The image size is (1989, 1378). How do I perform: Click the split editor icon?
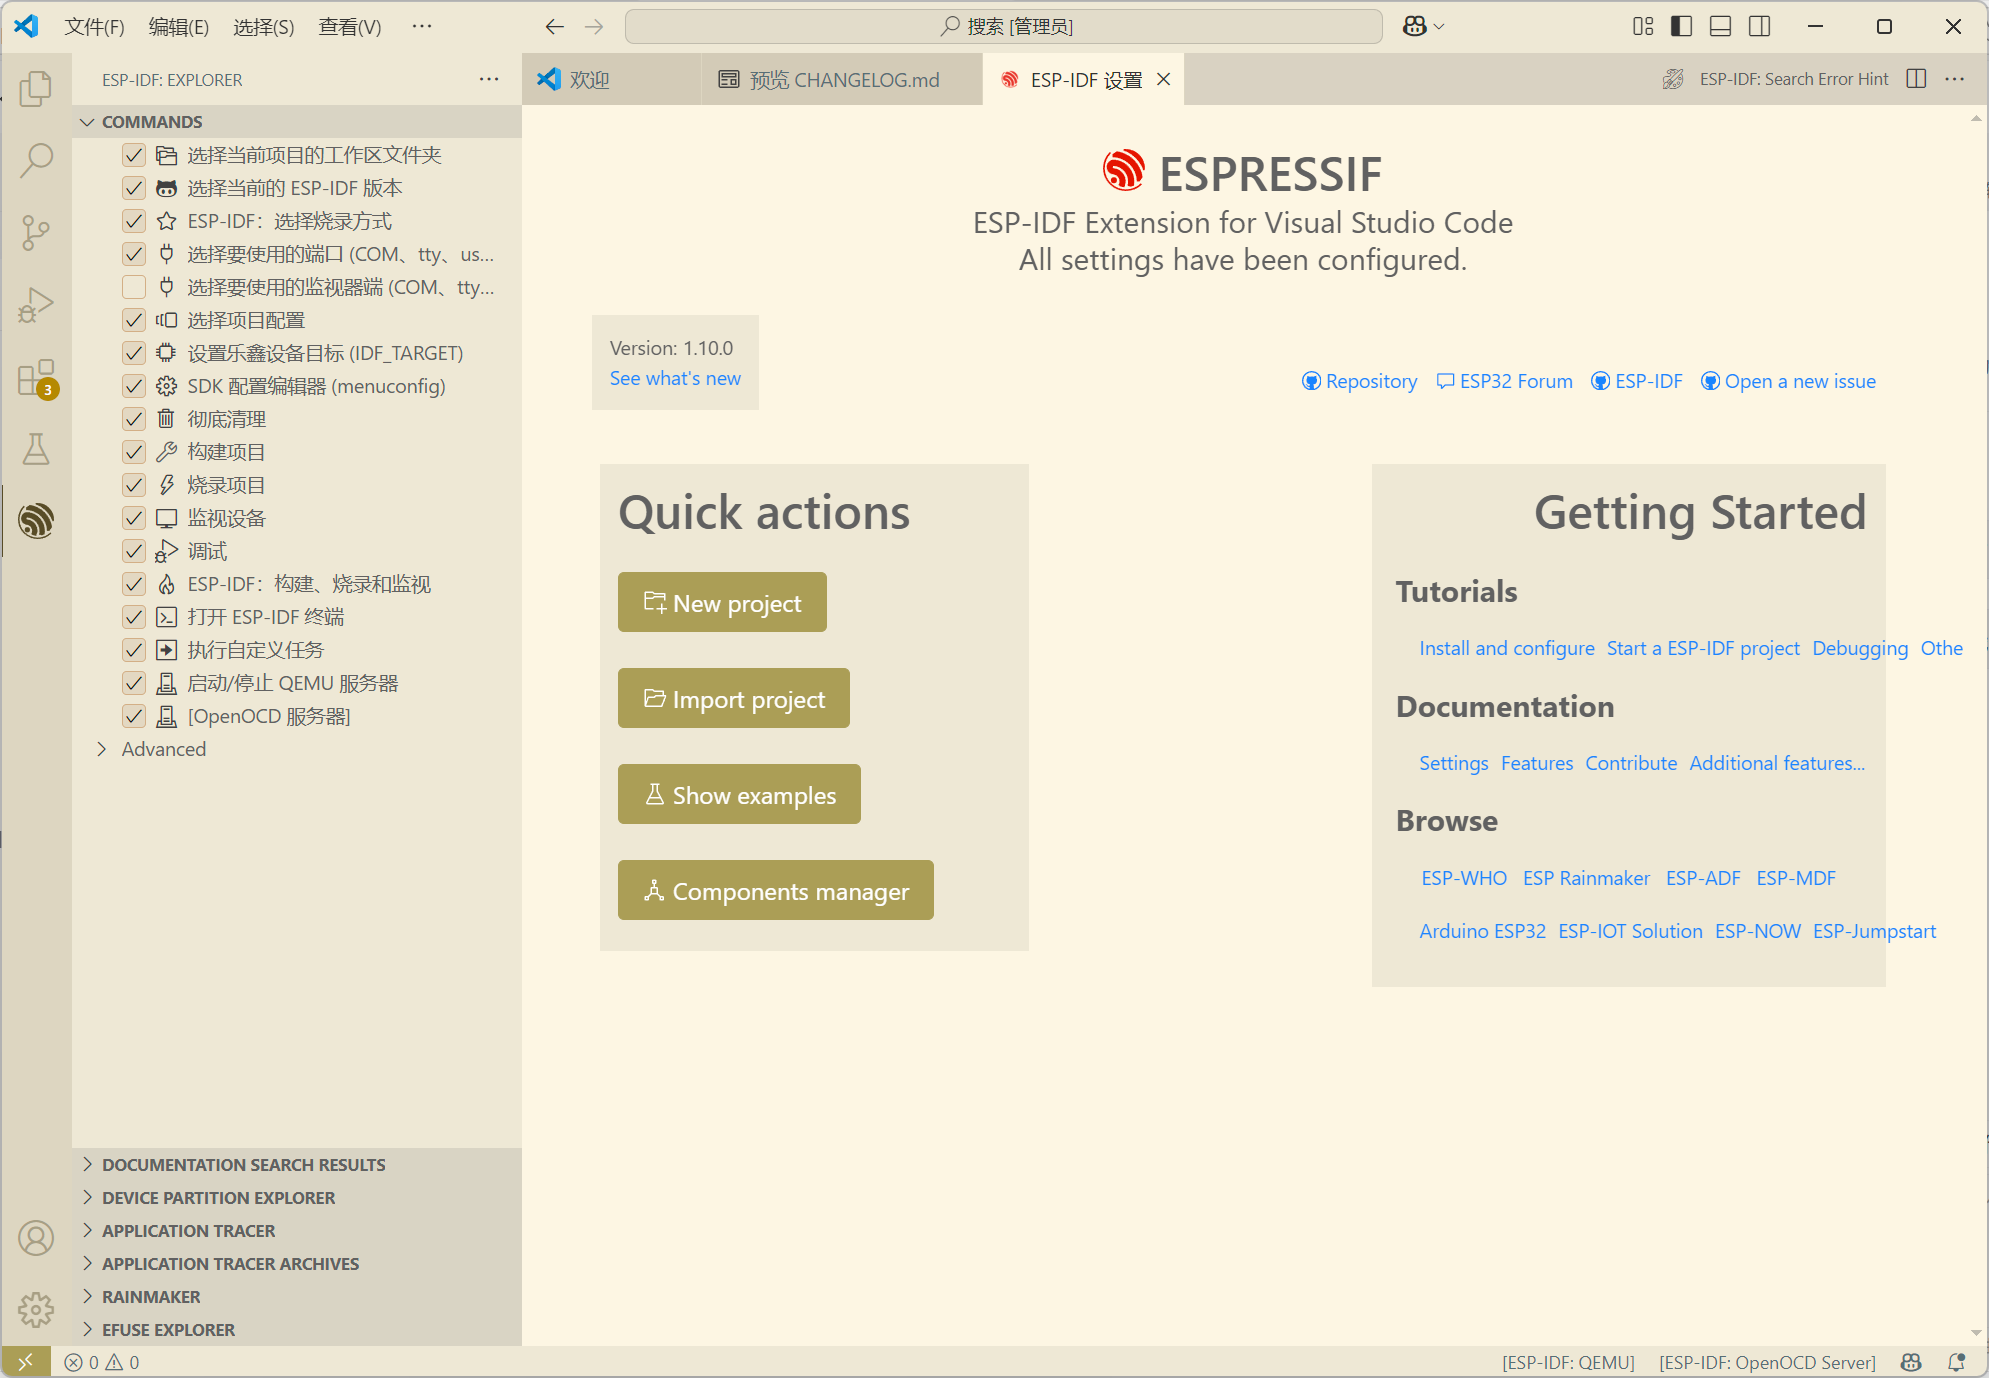pyautogui.click(x=1916, y=79)
